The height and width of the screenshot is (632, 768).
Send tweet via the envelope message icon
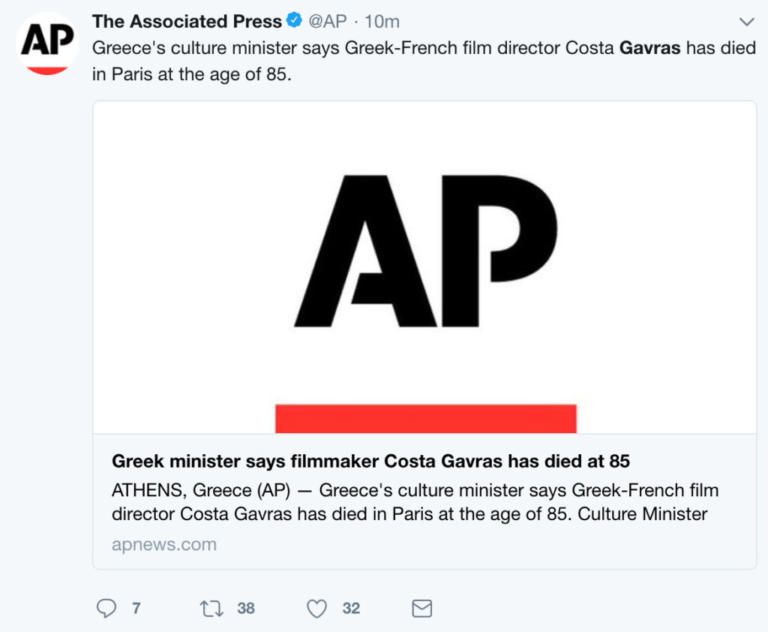(422, 608)
